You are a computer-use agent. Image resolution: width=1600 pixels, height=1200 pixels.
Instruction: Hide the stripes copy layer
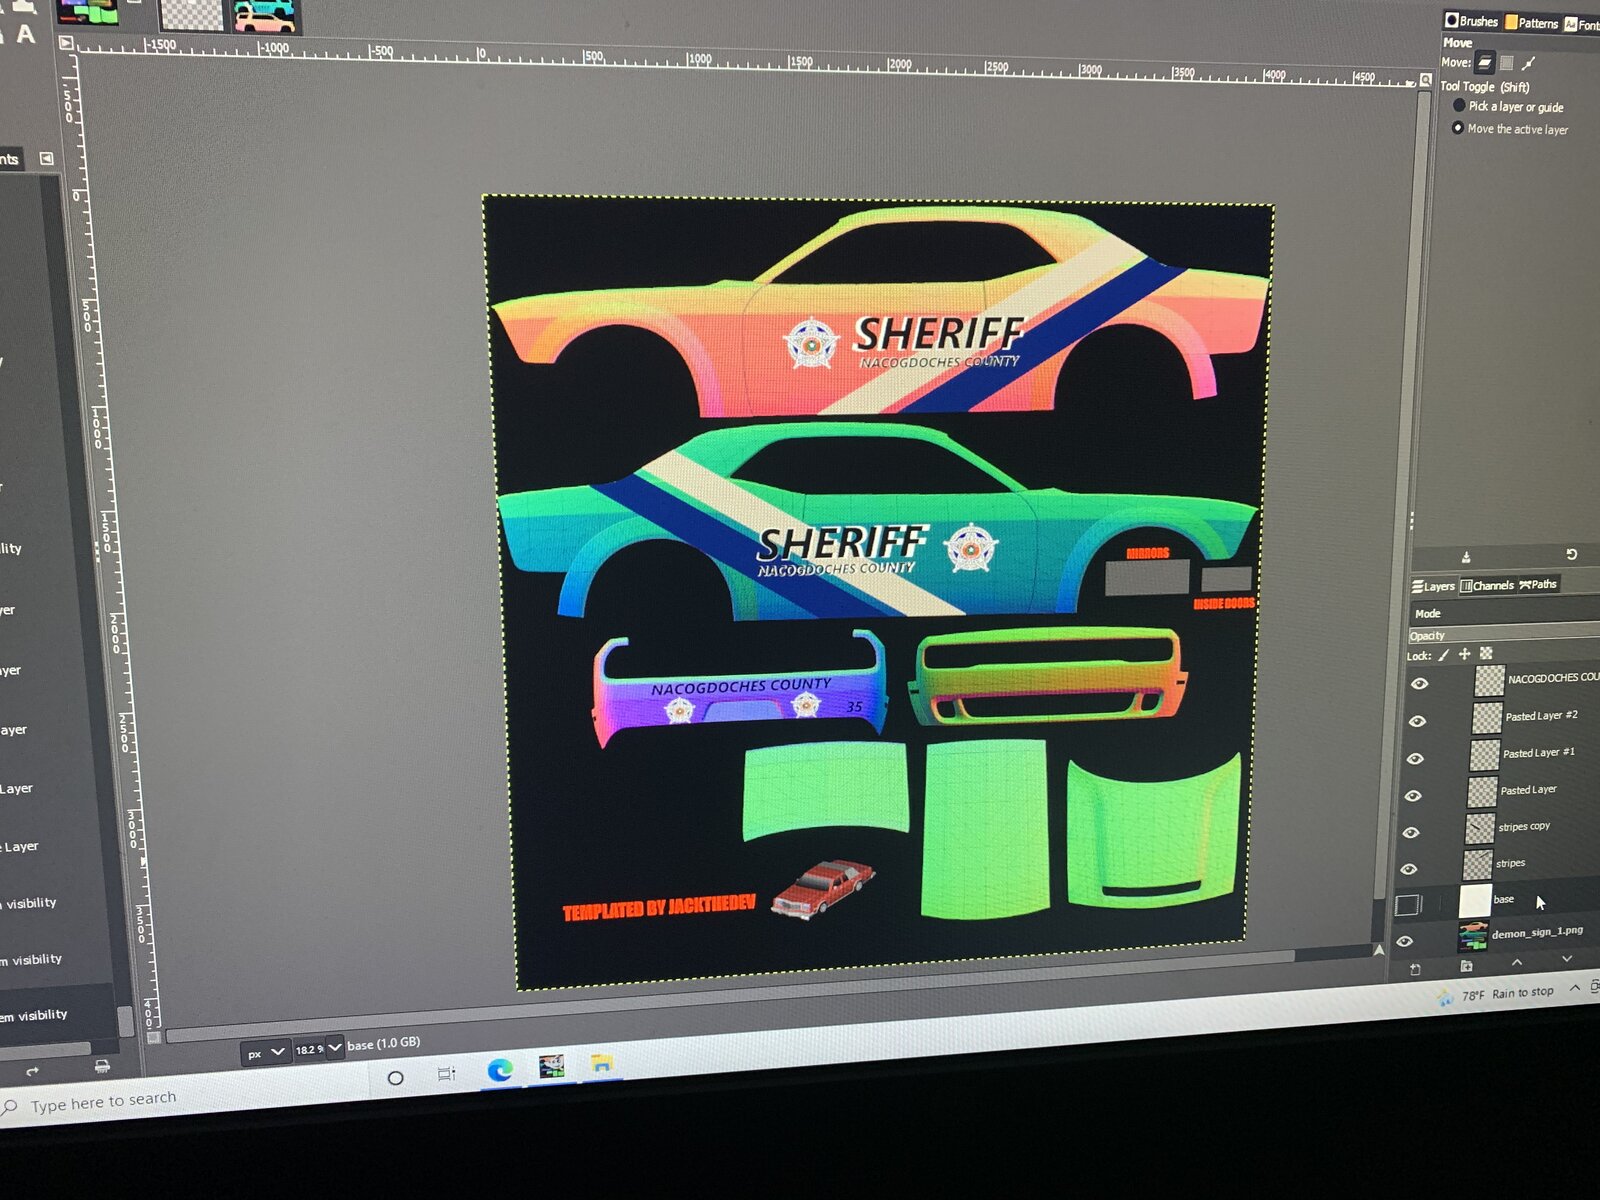[x=1411, y=832]
